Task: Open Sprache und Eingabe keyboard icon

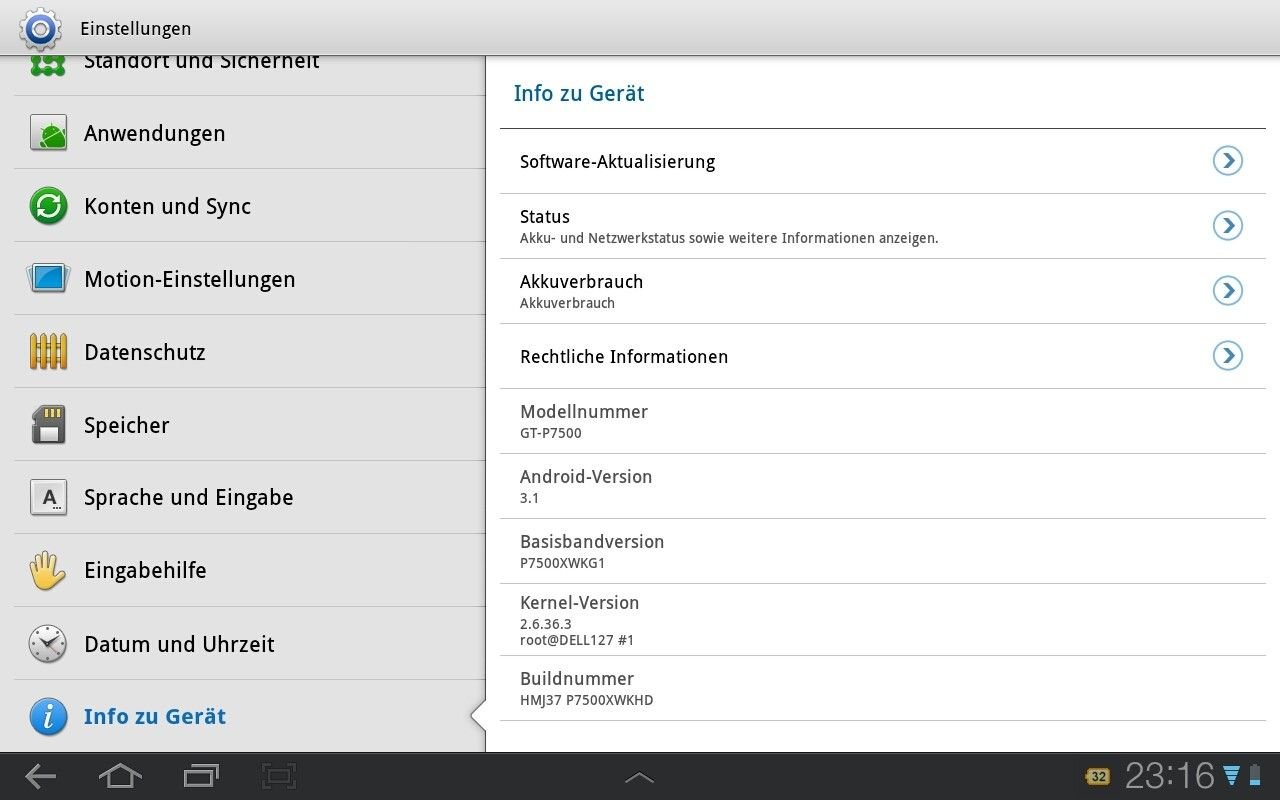Action: point(48,497)
